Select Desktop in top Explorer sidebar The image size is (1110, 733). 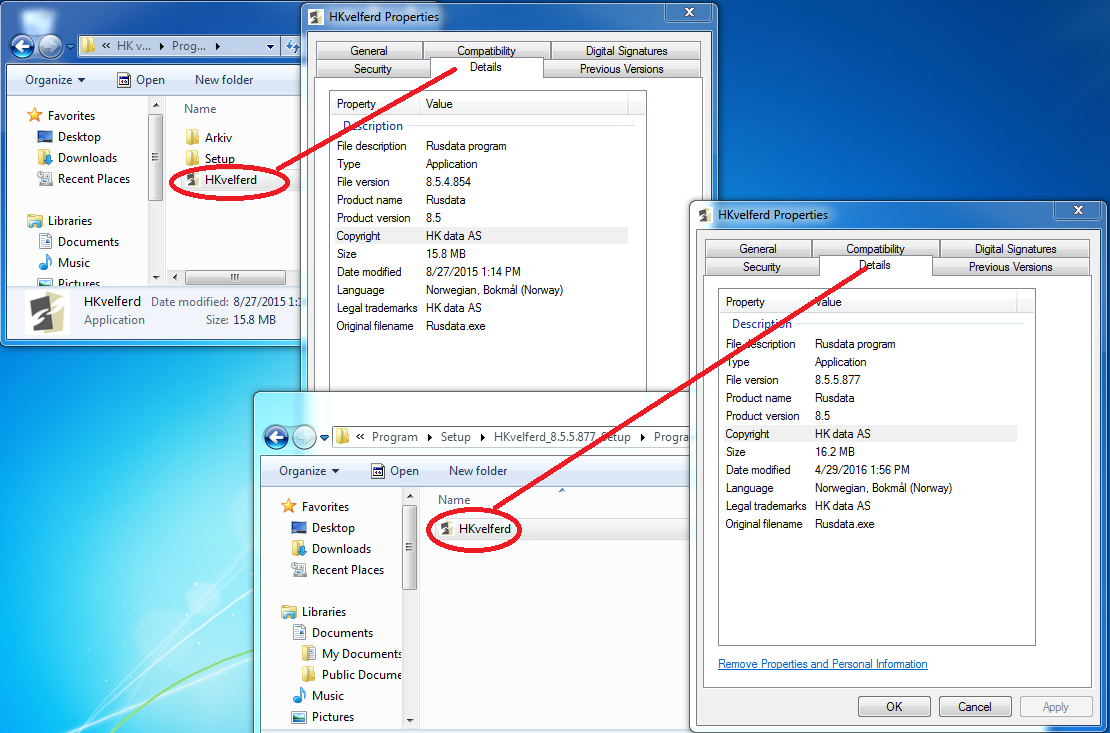click(x=69, y=137)
